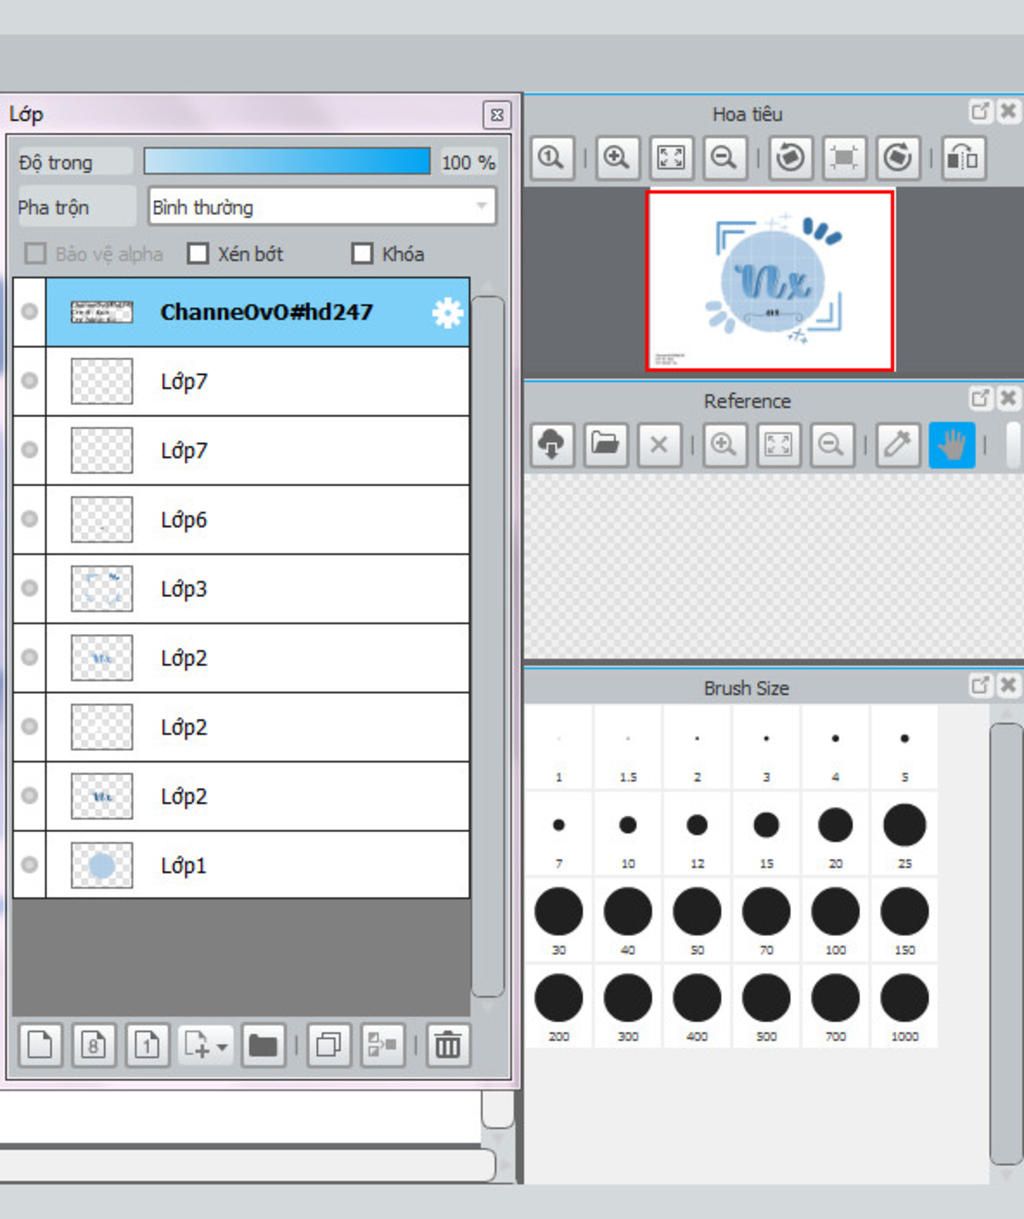Rotate canvas right in Hoa tiêu
Viewport: 1024px width, 1219px height.
898,158
